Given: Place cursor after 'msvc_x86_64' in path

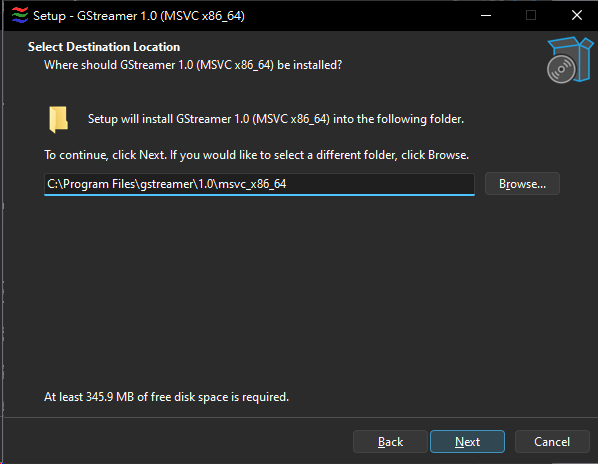Looking at the screenshot, I should [x=287, y=184].
